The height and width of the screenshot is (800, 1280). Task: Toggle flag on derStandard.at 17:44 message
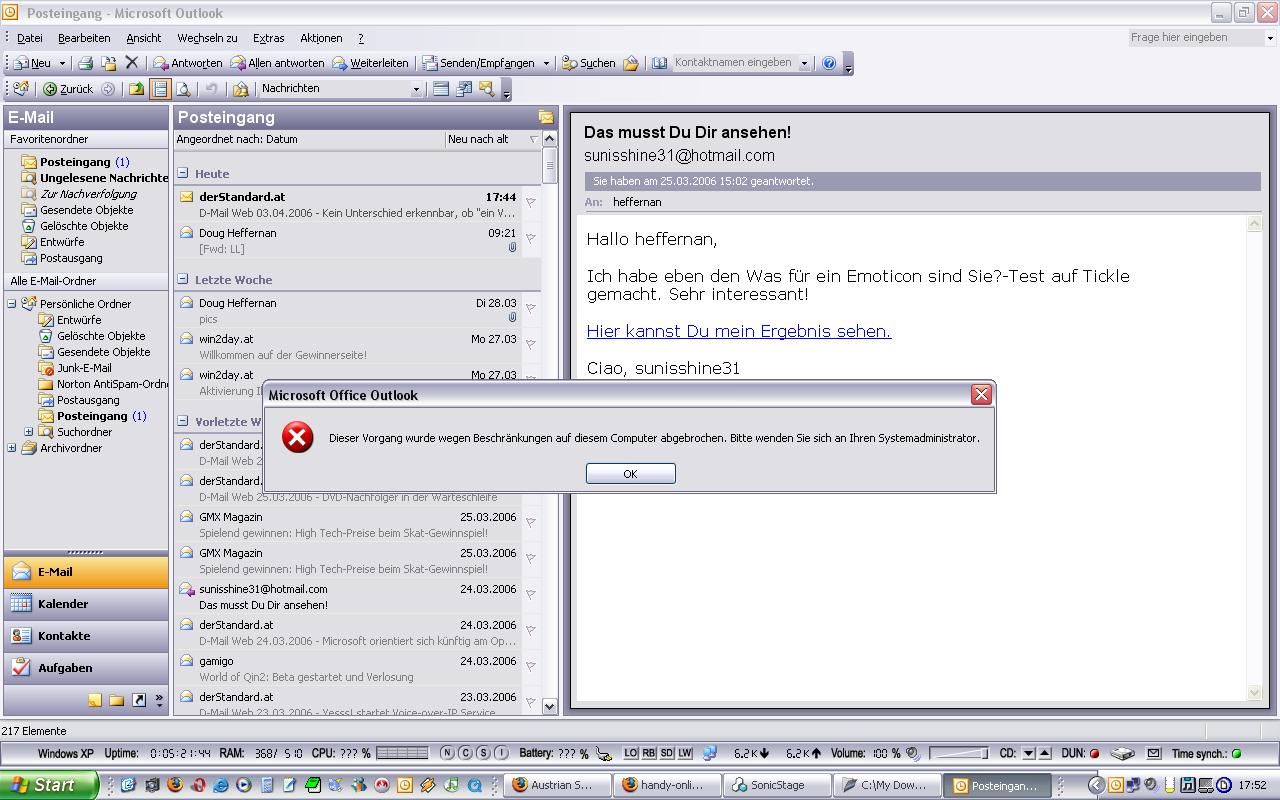click(x=531, y=203)
